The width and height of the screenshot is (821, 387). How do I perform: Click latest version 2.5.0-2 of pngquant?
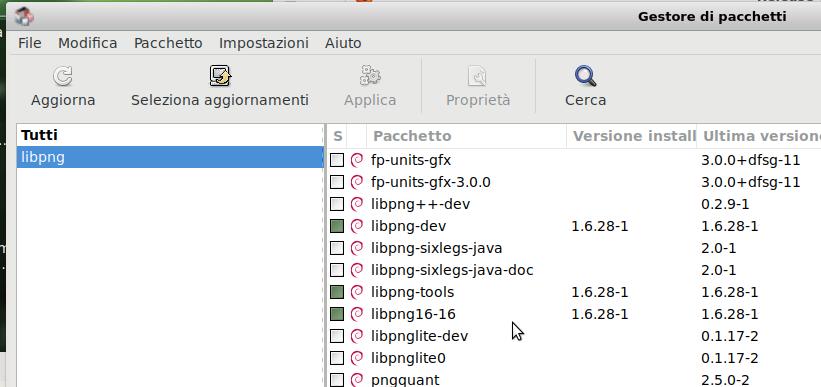(725, 380)
